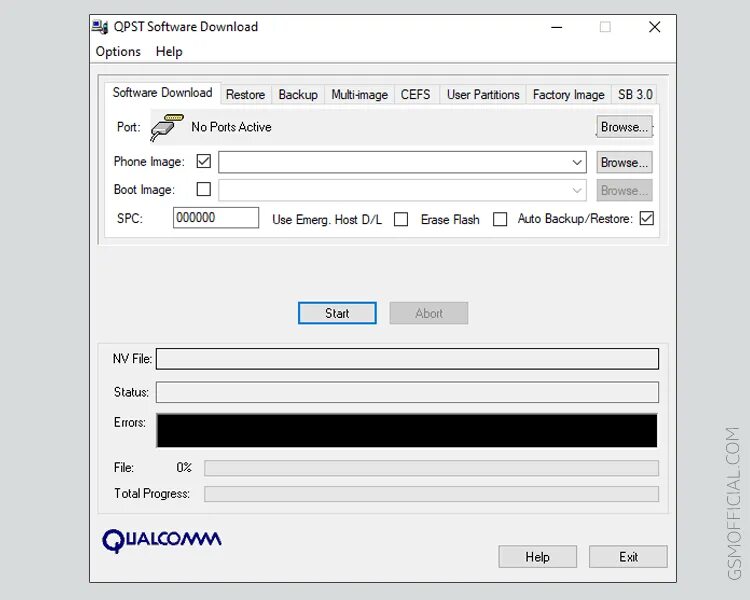Click the QPST app icon in title bar
Image resolution: width=750 pixels, height=600 pixels.
(100, 27)
